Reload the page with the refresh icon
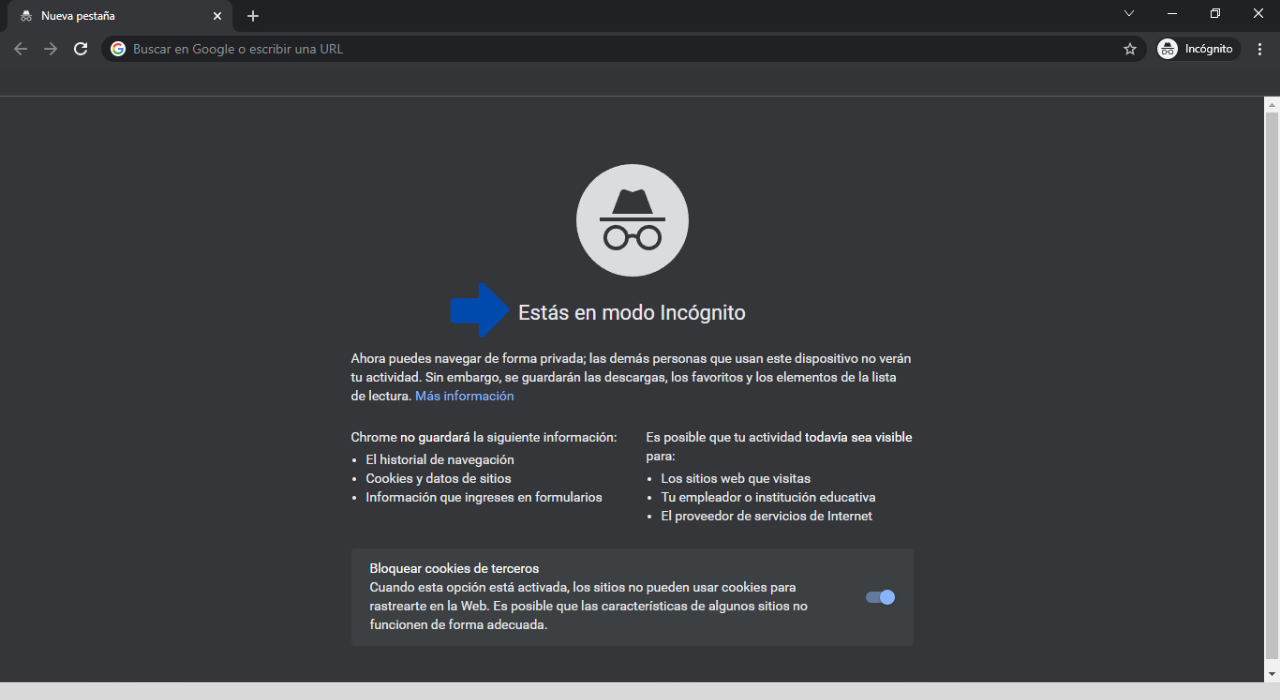The height and width of the screenshot is (700, 1280). tap(81, 49)
